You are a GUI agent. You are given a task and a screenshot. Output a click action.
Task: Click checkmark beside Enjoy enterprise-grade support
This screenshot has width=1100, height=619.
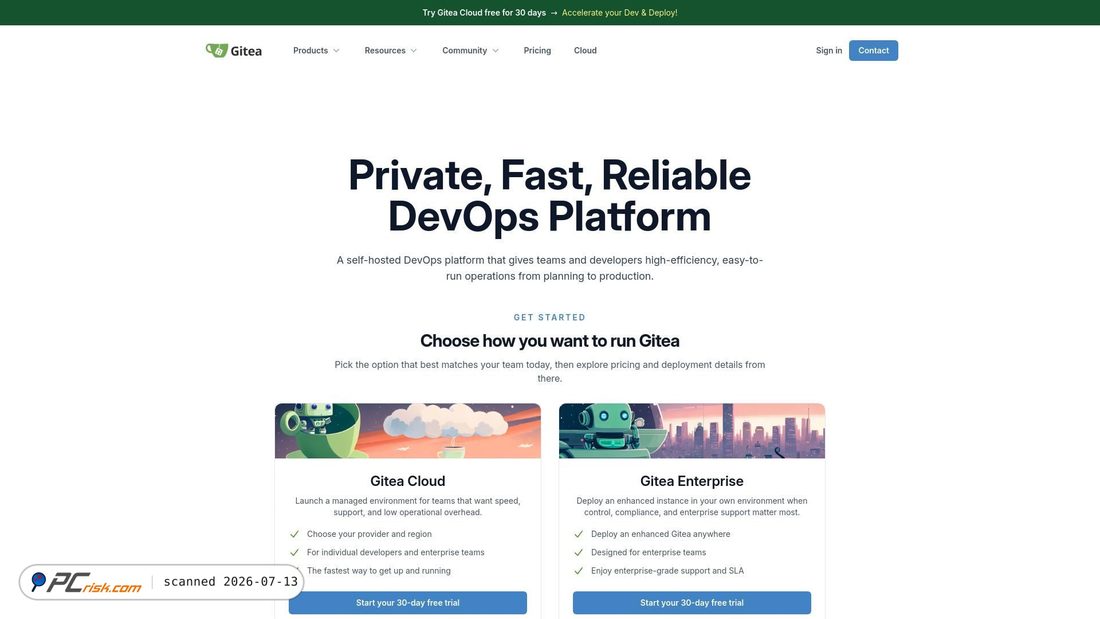click(x=579, y=571)
